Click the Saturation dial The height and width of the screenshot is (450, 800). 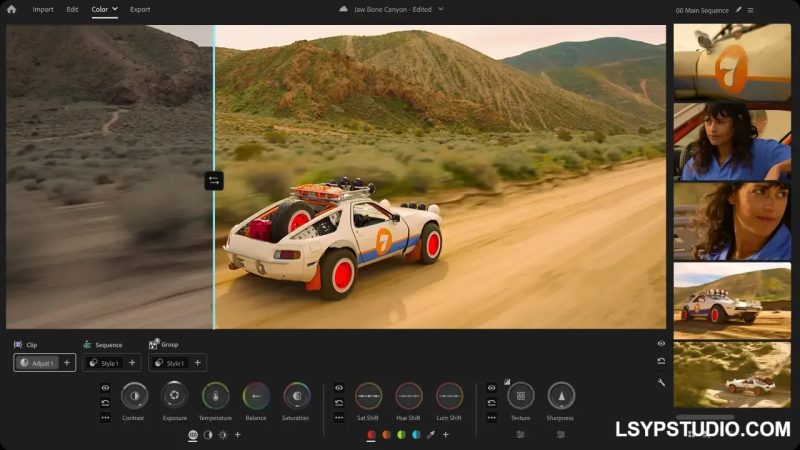pos(296,395)
